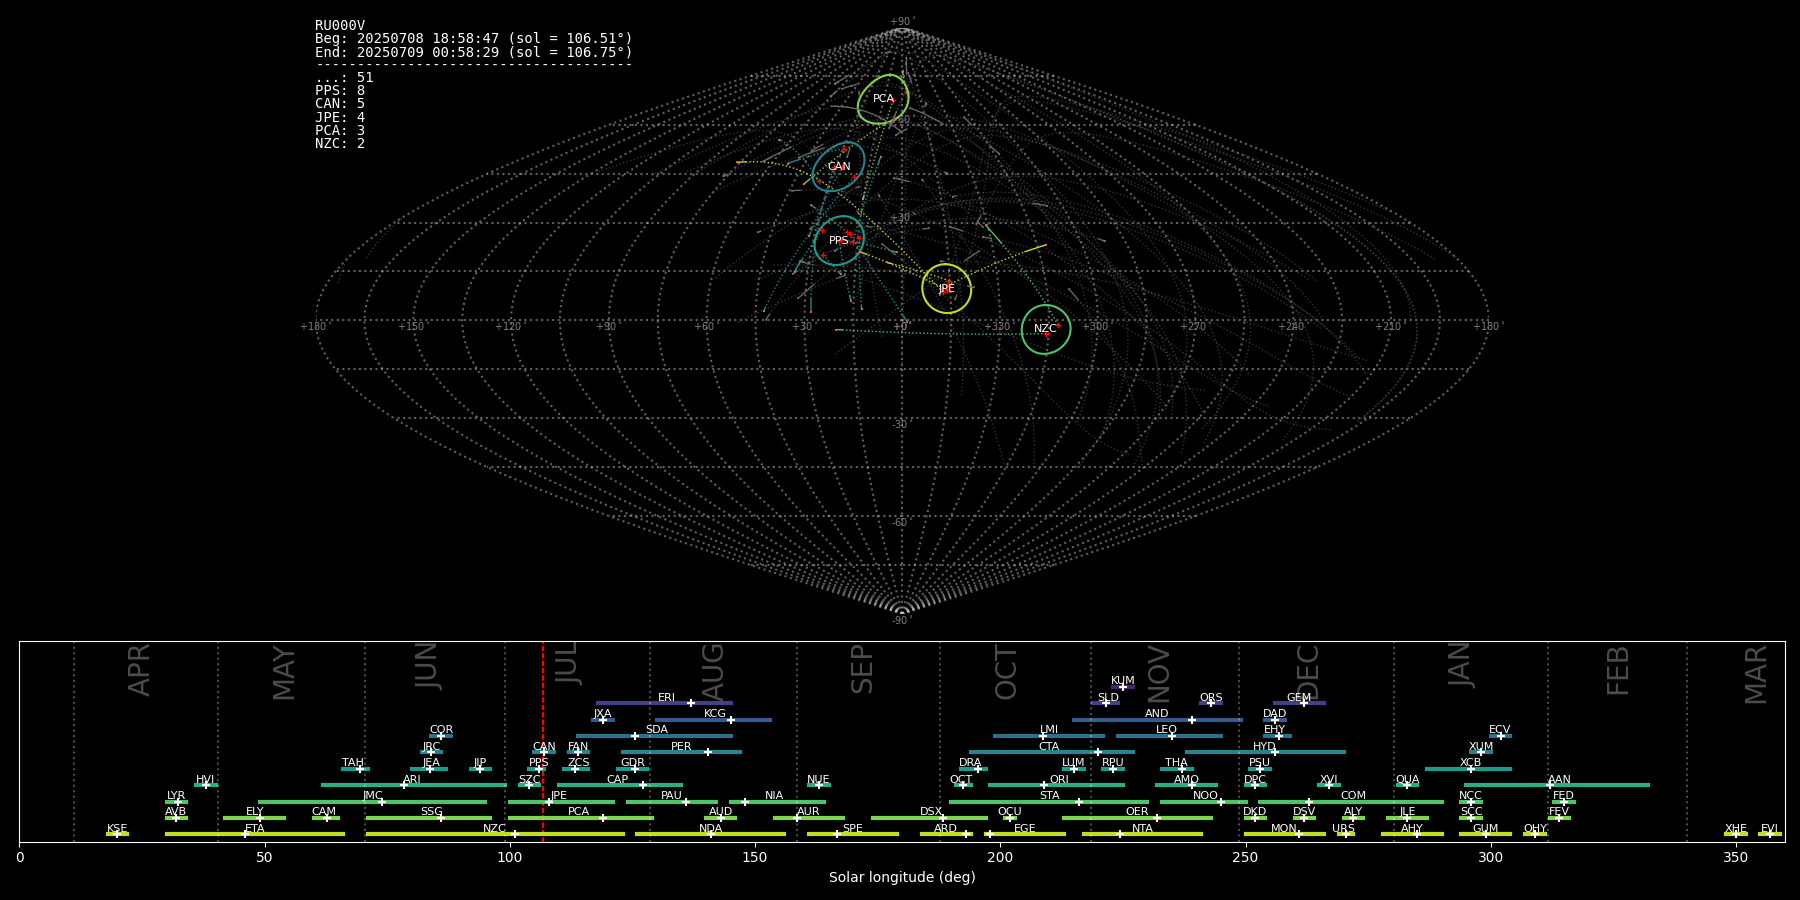Select the COM shower bar in timeline
The height and width of the screenshot is (900, 1800).
[1351, 801]
